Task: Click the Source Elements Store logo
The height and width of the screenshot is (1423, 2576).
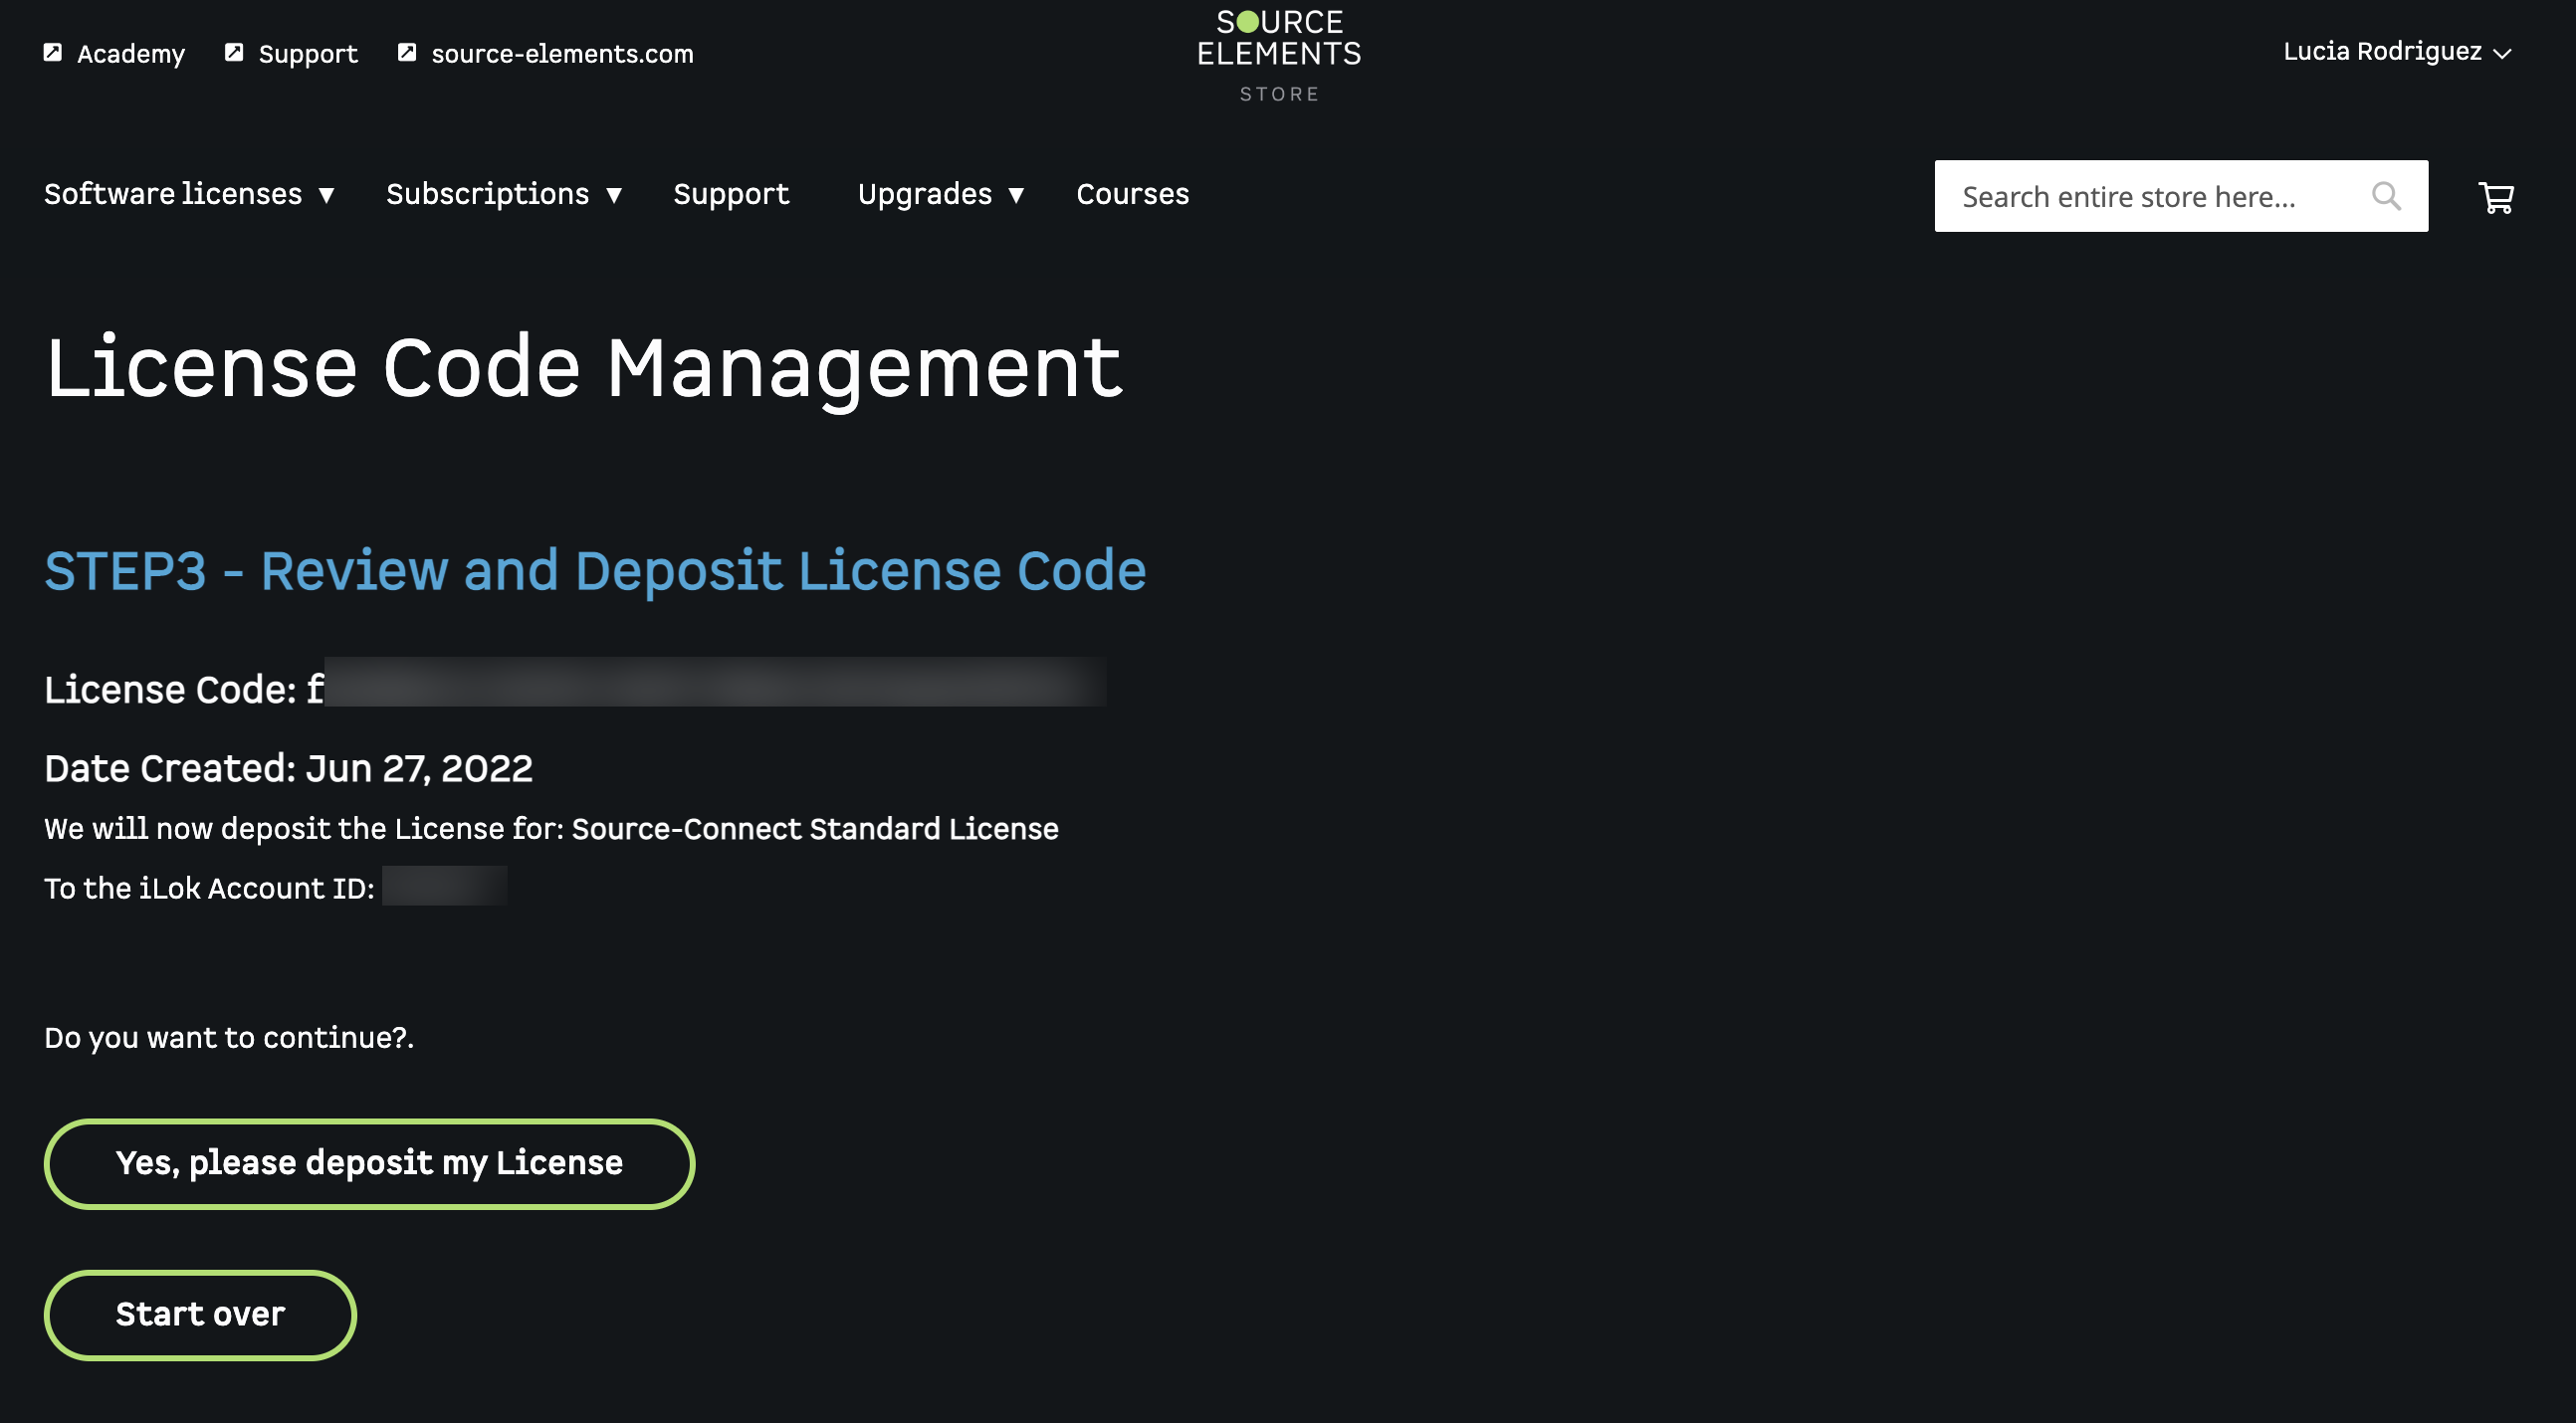Action: coord(1279,55)
